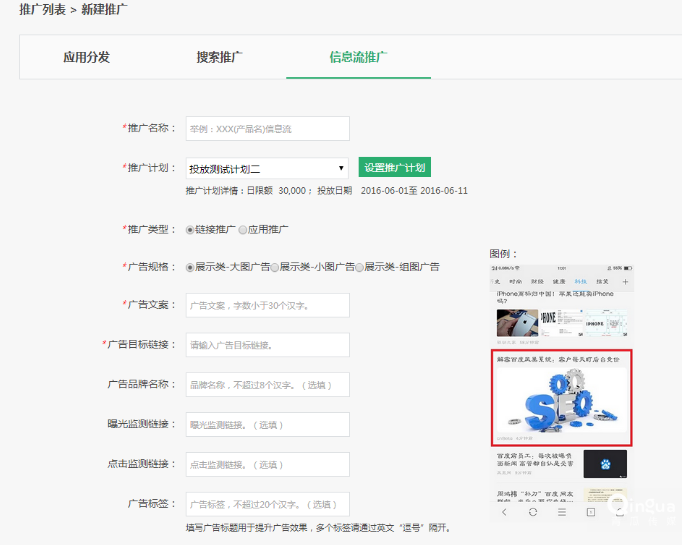The image size is (682, 545).
Task: Select the 财经 channel in preview
Action: [x=538, y=282]
